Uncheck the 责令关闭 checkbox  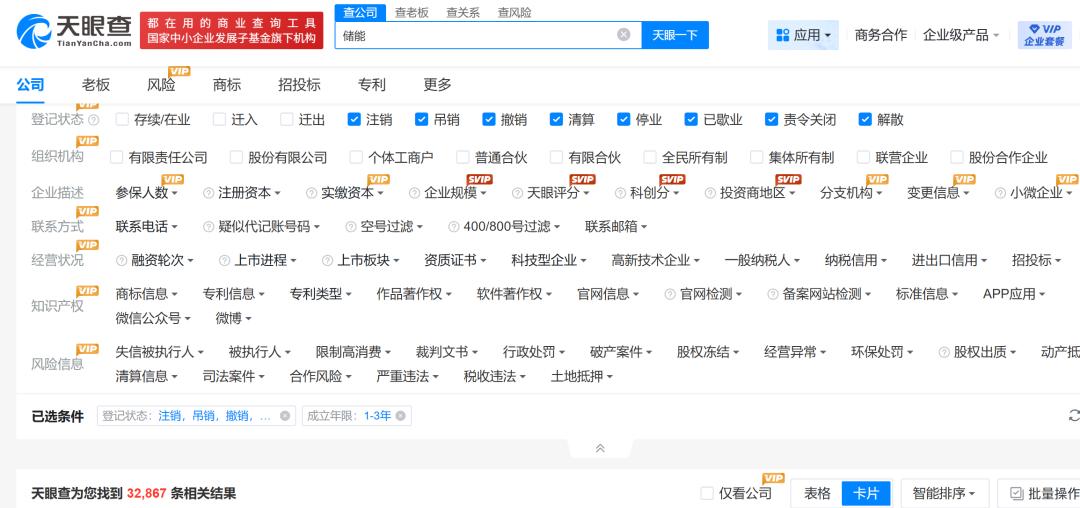[x=771, y=120]
